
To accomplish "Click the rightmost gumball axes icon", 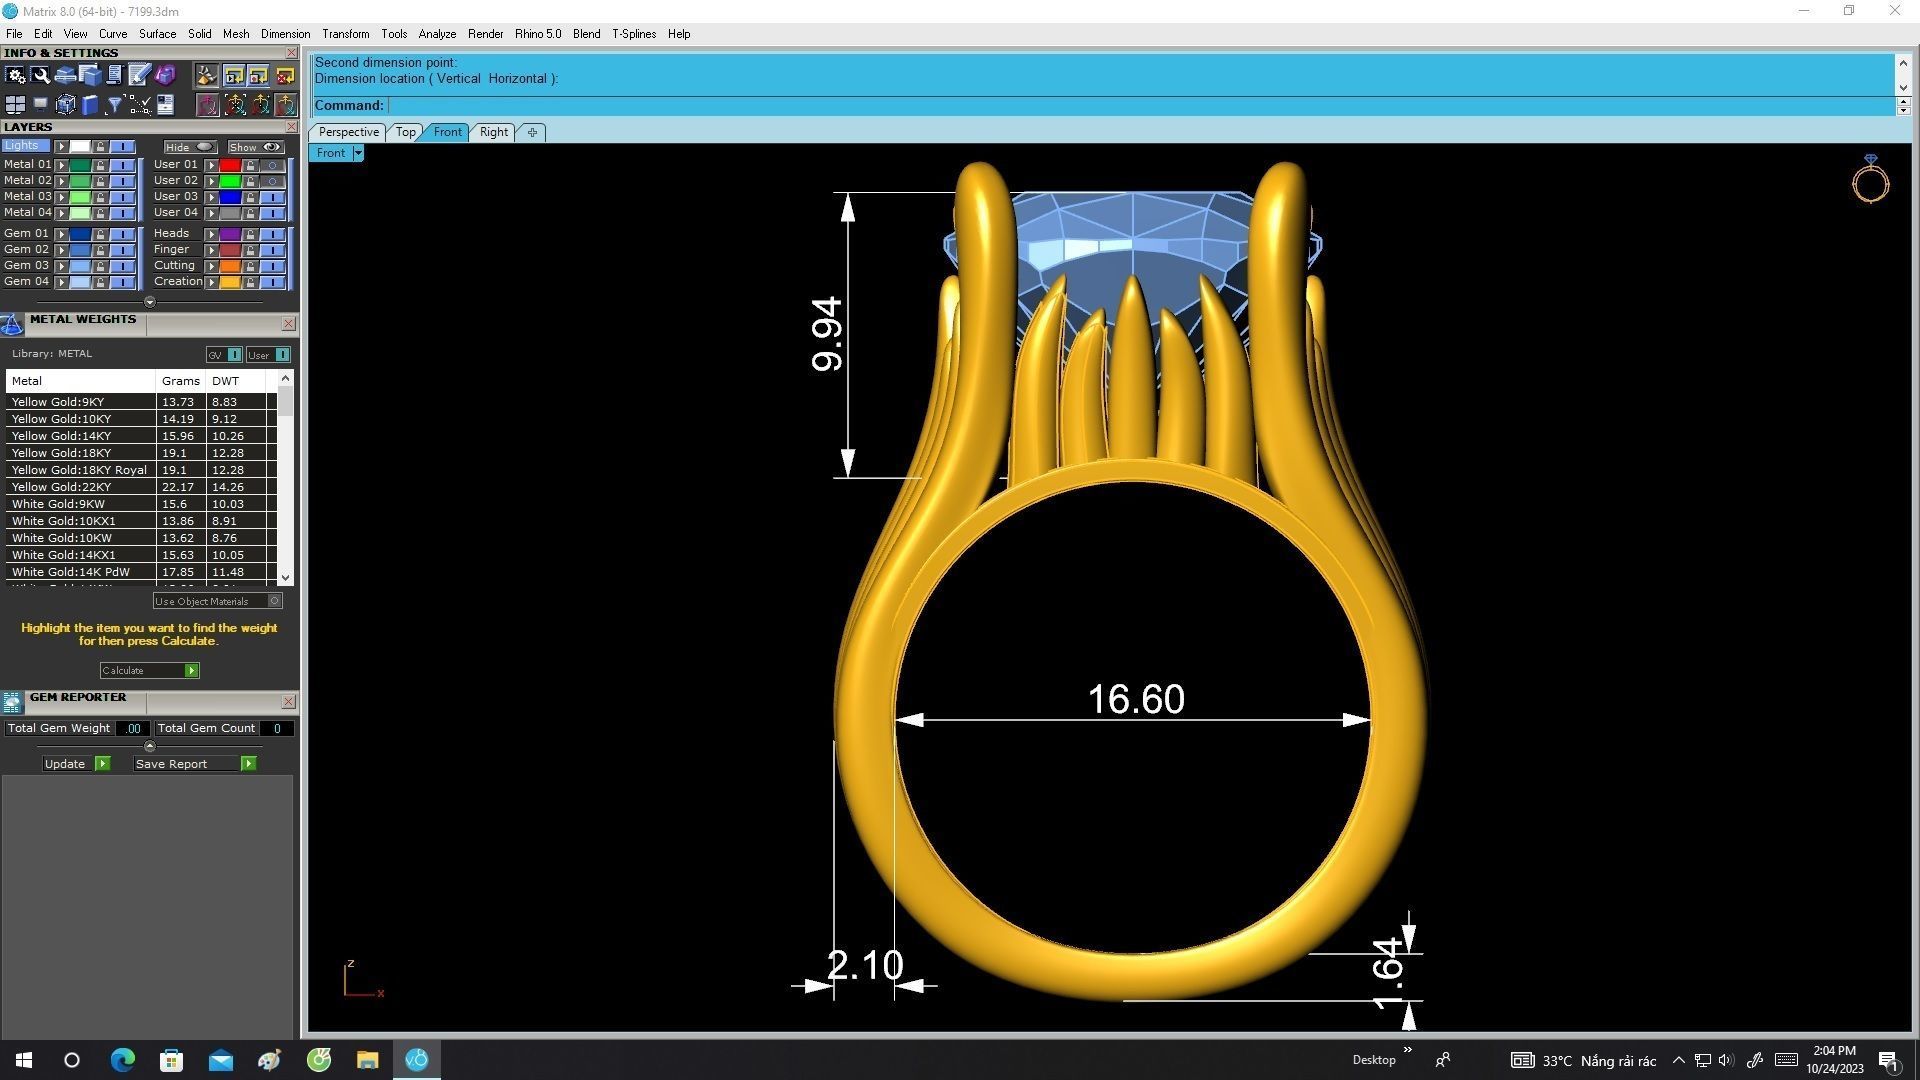I will pyautogui.click(x=285, y=104).
